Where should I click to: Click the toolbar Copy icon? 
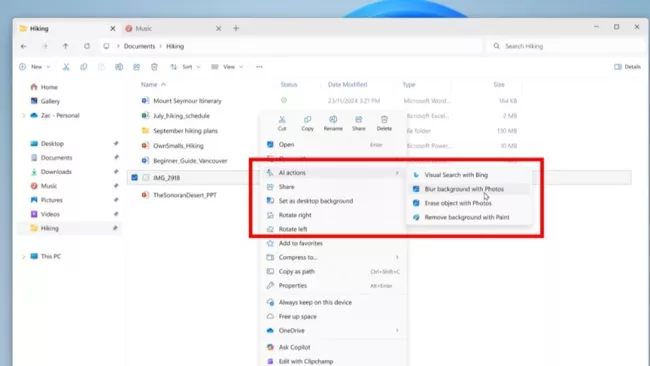pos(84,67)
